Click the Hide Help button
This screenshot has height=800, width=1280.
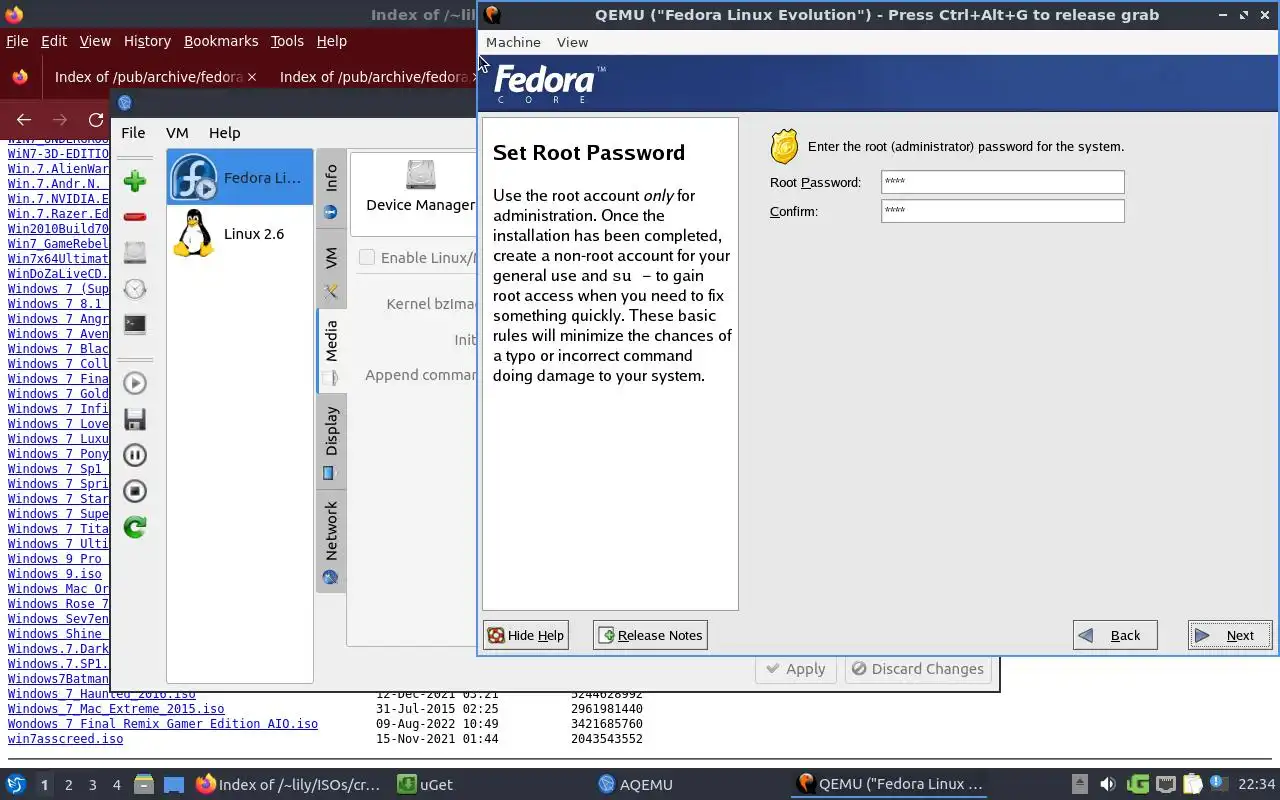pyautogui.click(x=526, y=635)
